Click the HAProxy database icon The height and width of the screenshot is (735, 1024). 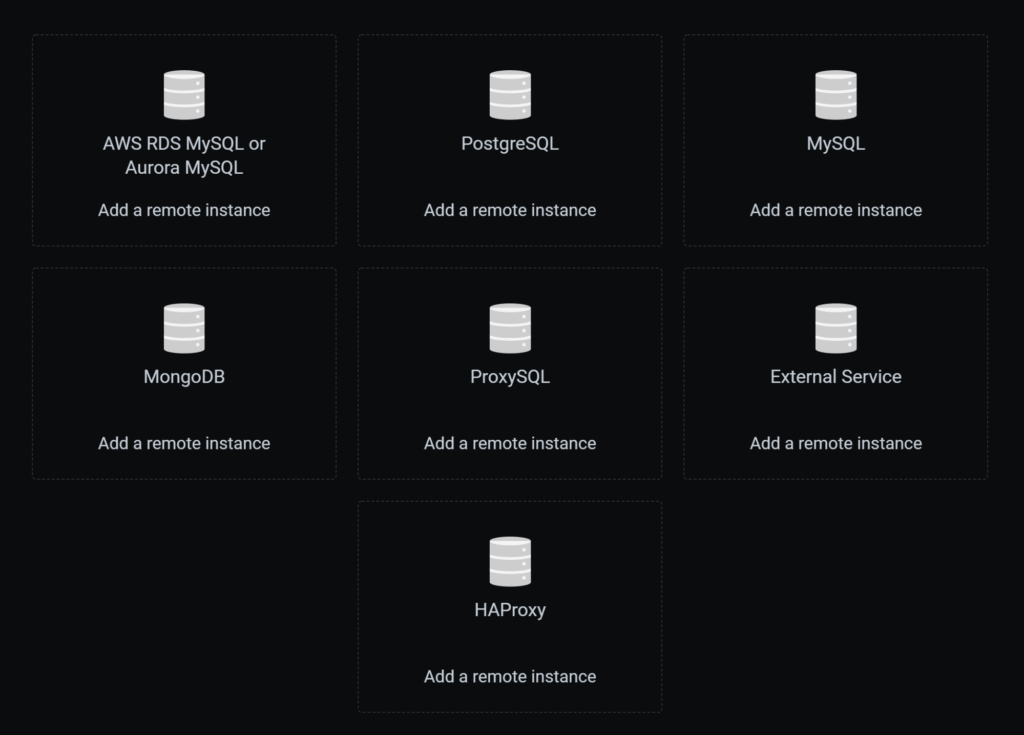pyautogui.click(x=510, y=561)
